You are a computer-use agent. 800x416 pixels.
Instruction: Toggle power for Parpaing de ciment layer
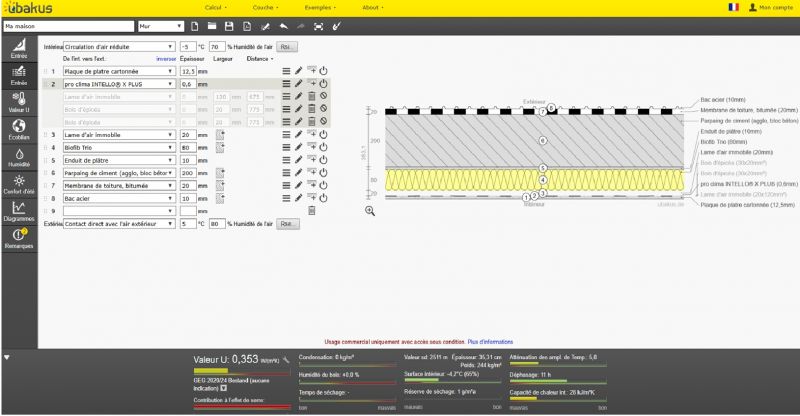coord(323,173)
